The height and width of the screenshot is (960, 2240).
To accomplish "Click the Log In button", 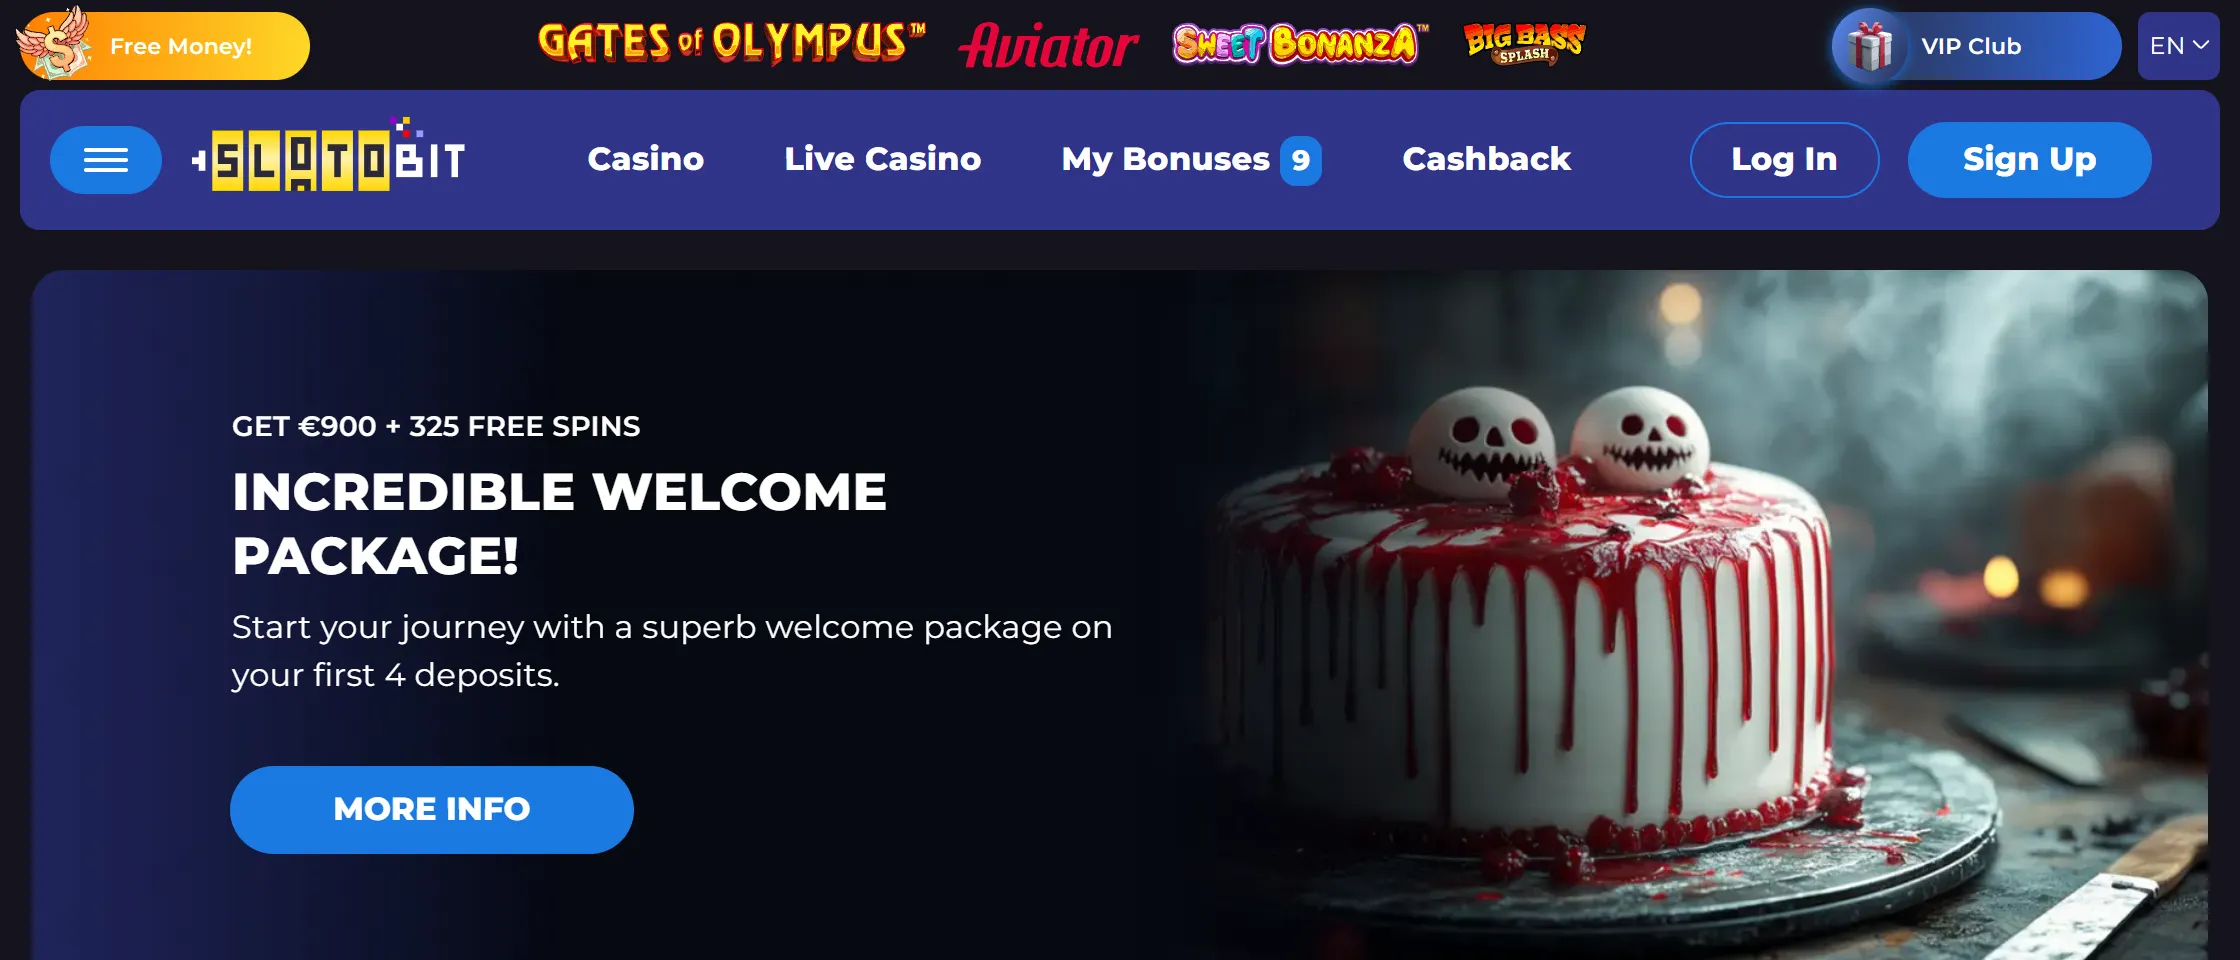I will (1784, 160).
